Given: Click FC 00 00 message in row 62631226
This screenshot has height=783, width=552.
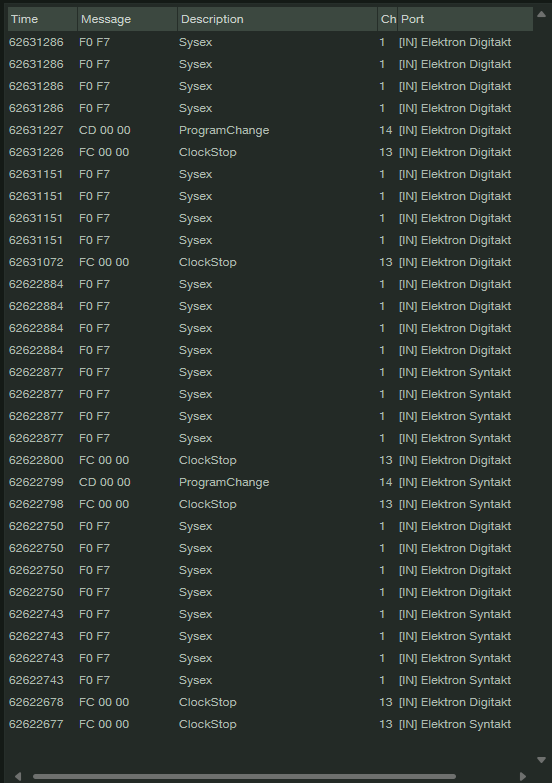Looking at the screenshot, I should (x=104, y=152).
